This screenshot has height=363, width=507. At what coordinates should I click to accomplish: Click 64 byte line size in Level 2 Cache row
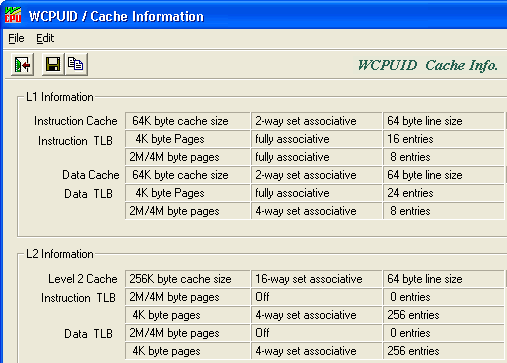click(444, 279)
